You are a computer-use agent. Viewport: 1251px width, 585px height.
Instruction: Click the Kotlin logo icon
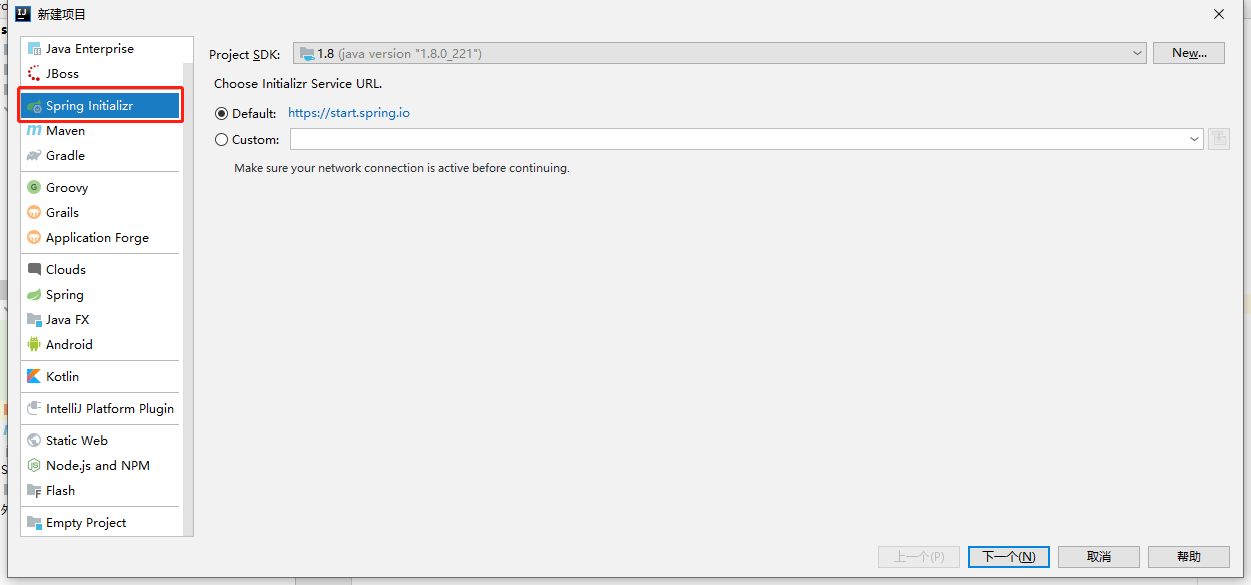(34, 376)
